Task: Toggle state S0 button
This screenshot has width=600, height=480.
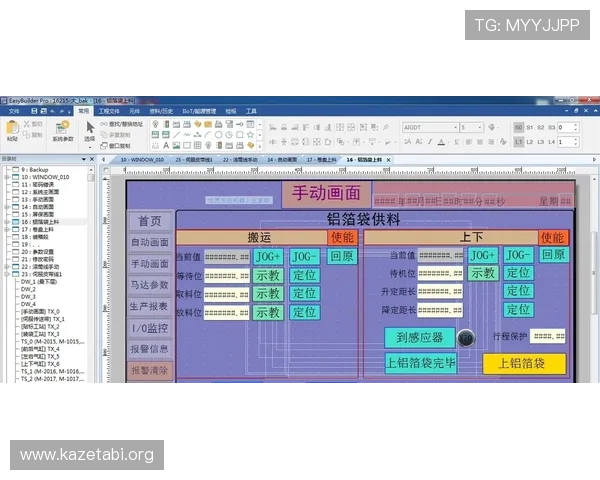Action: coord(518,127)
